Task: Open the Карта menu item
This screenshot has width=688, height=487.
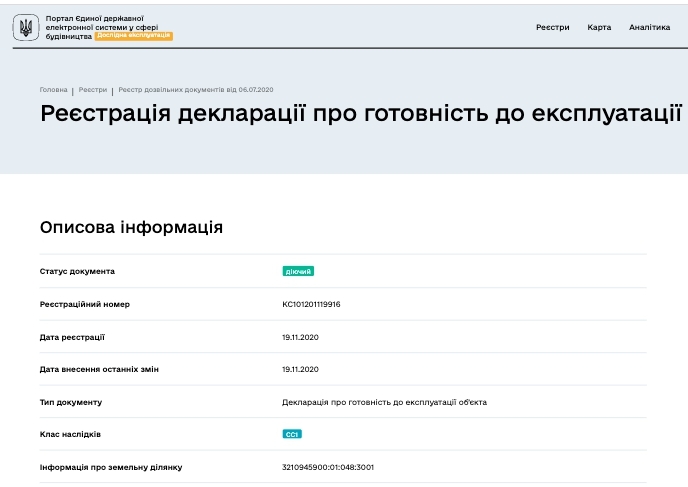Action: tap(599, 27)
